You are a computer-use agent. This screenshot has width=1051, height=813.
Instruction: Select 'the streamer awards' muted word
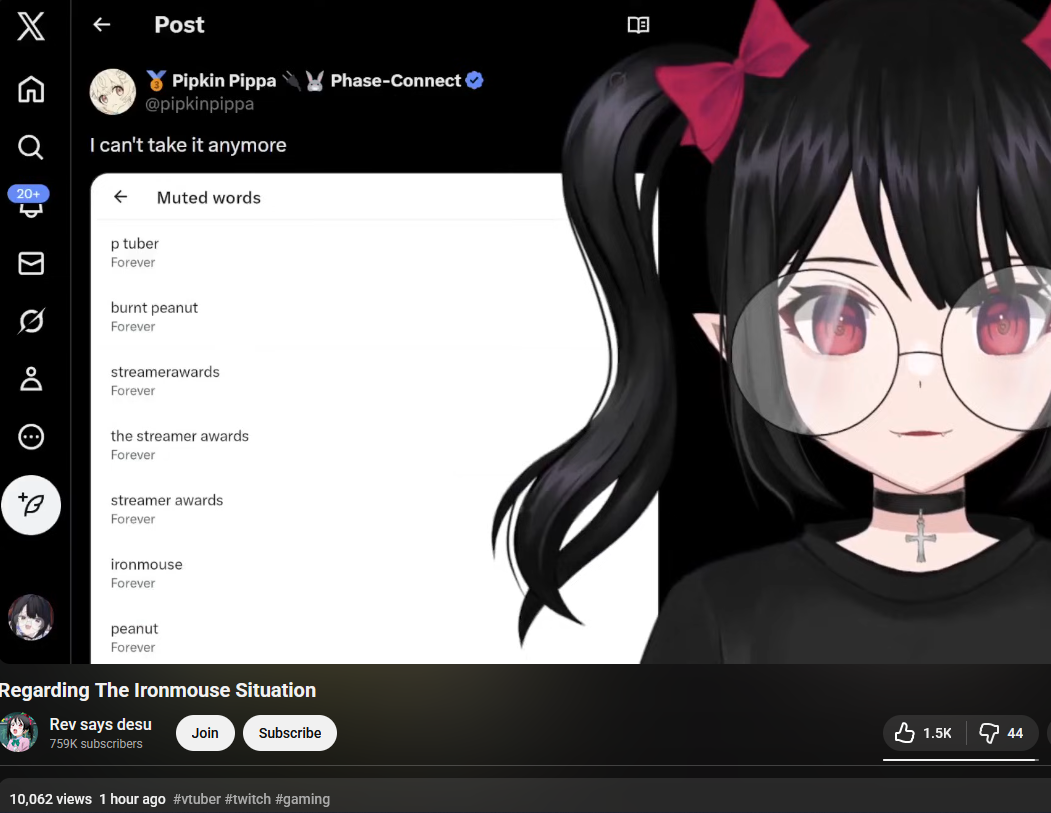pos(180,436)
